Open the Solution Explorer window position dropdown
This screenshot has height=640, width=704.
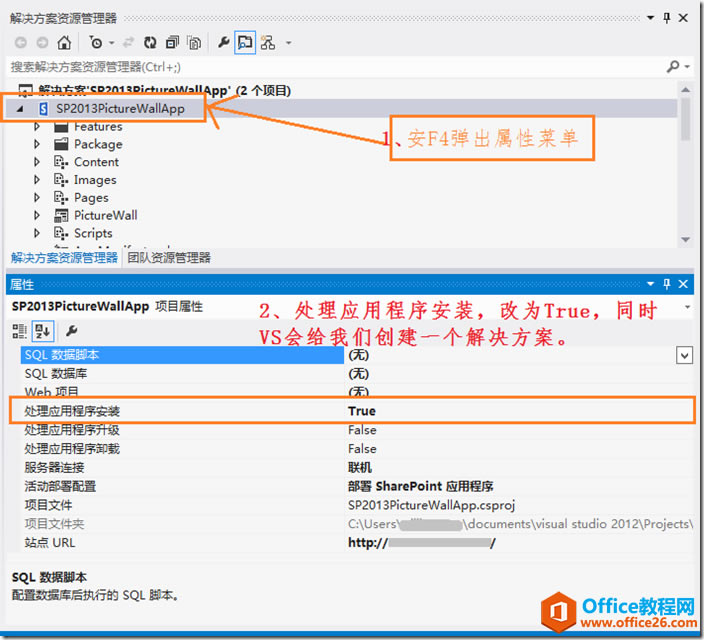[650, 18]
